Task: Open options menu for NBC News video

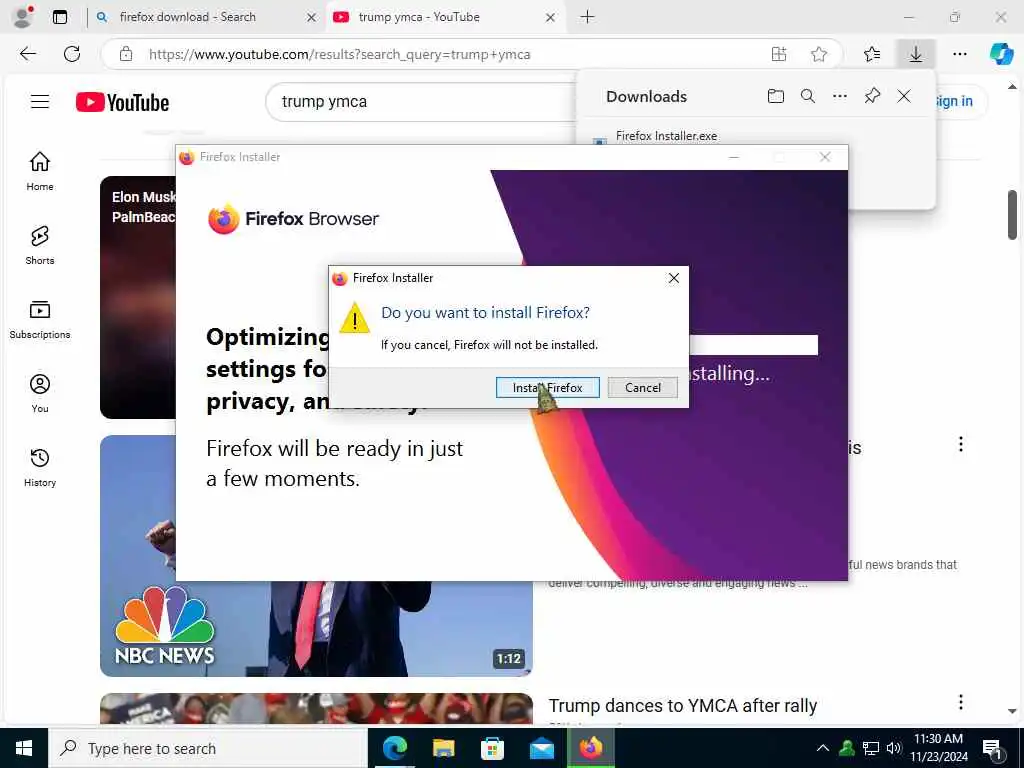Action: (x=961, y=444)
